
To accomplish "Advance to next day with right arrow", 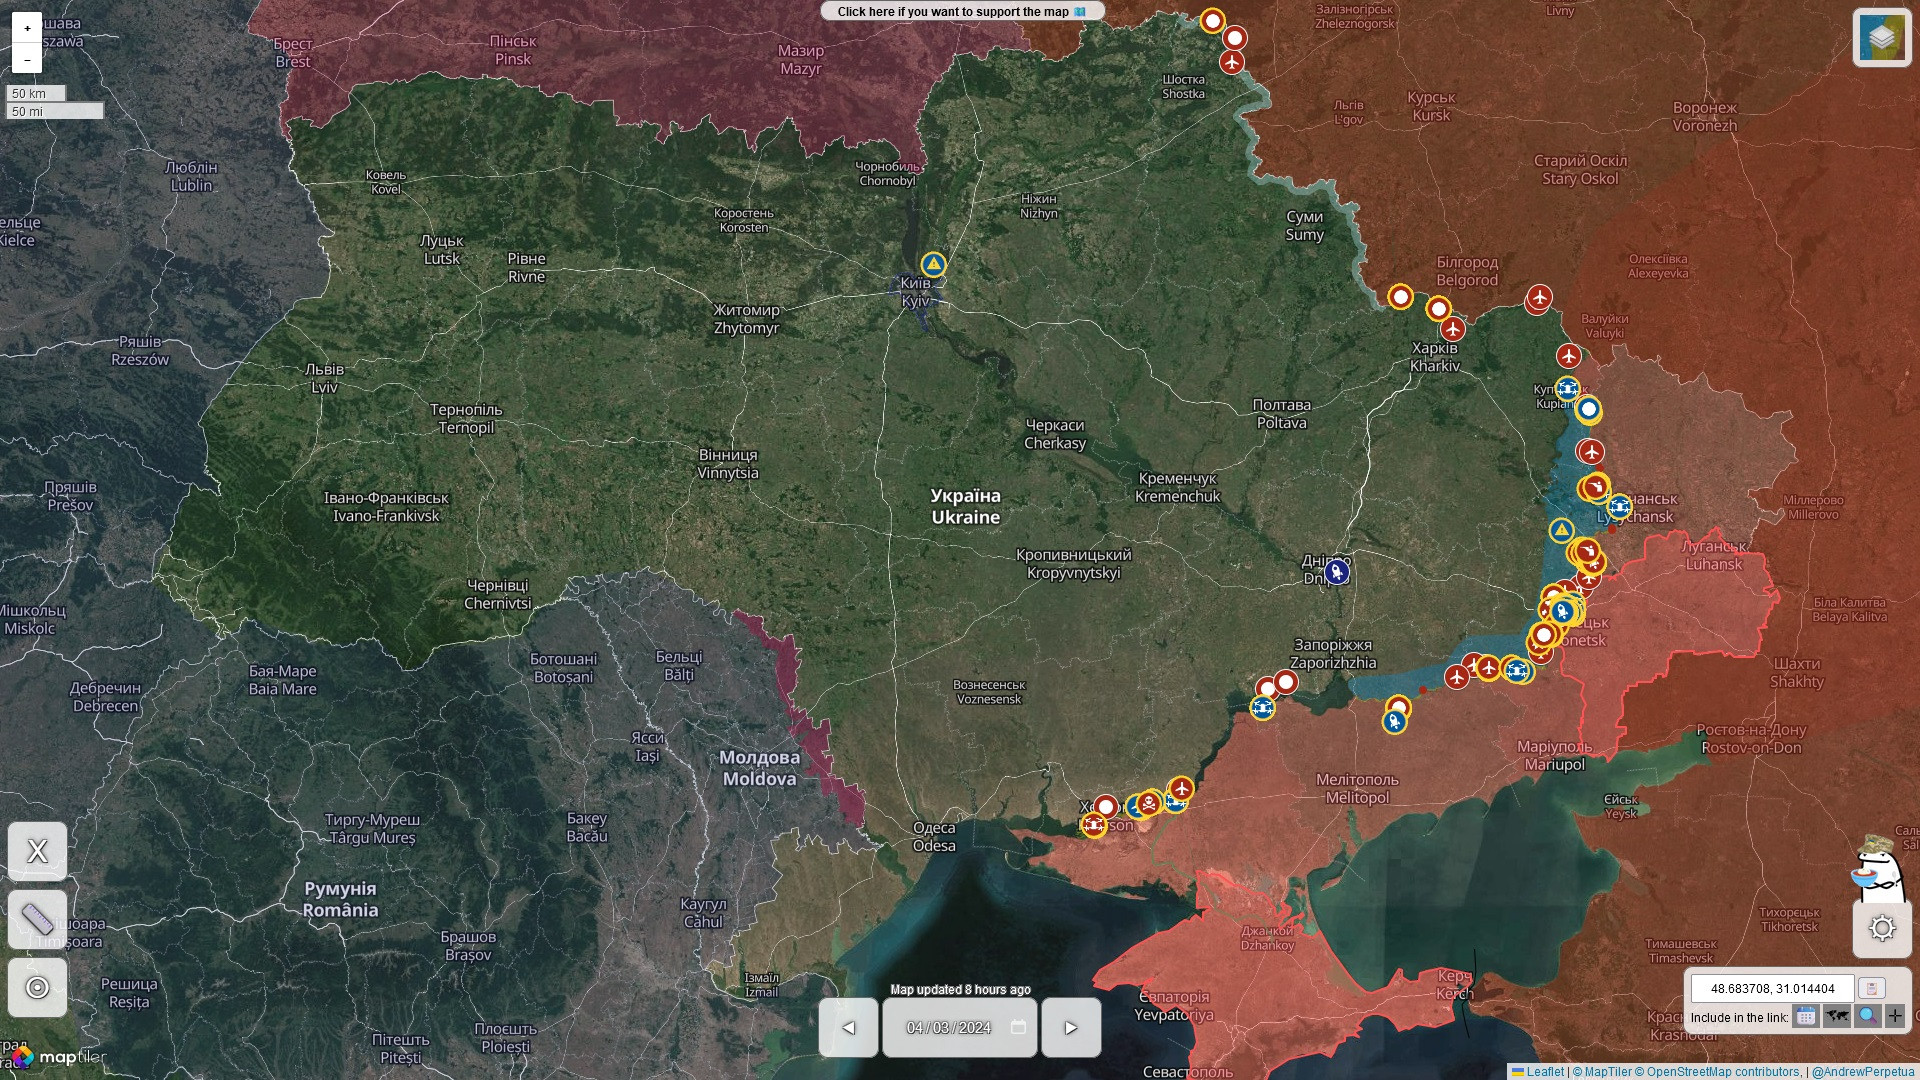I will click(1071, 1027).
